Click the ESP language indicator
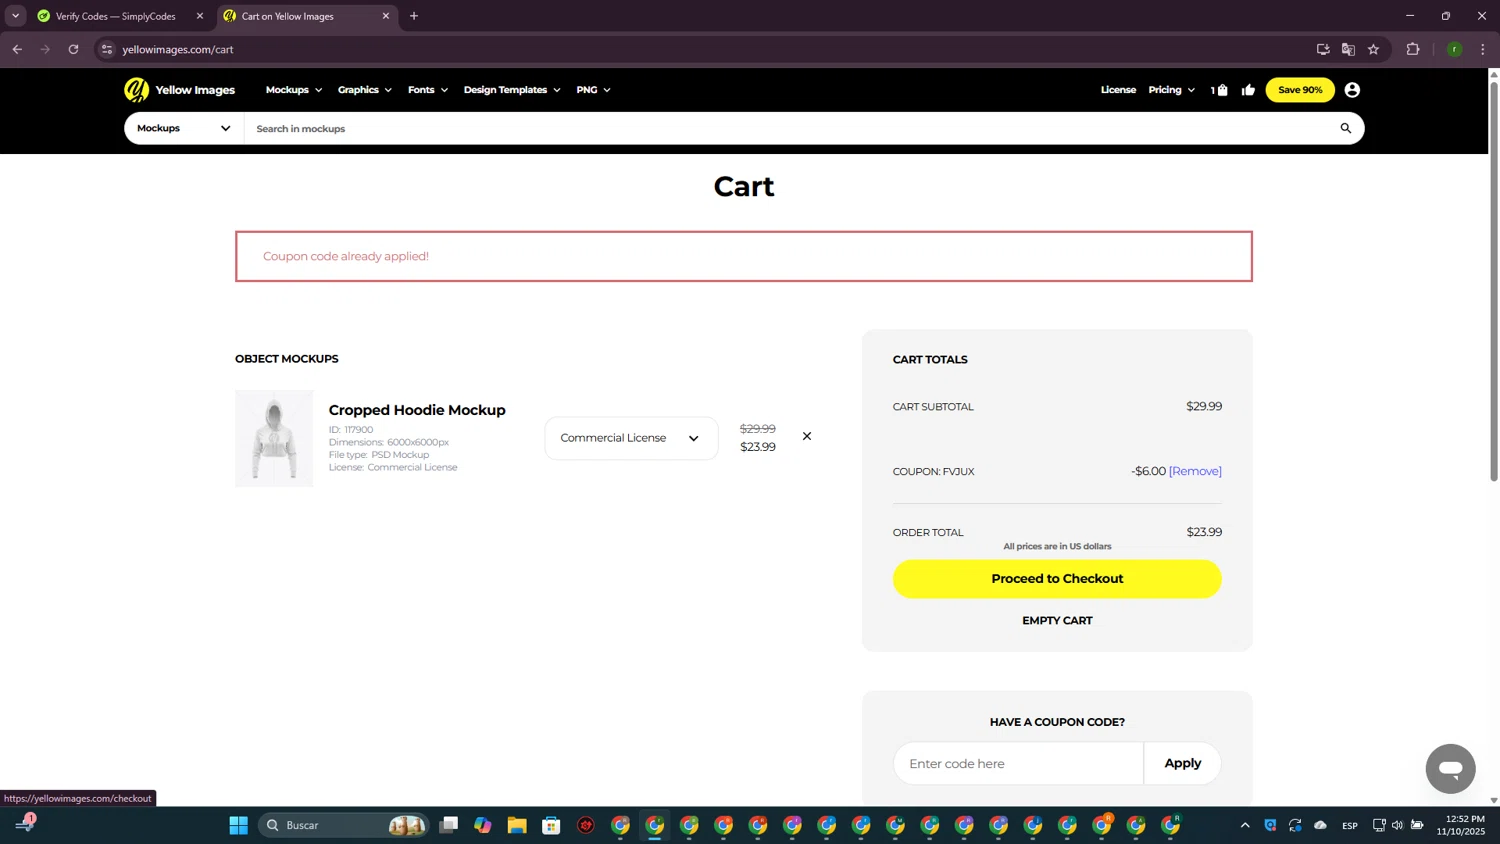The image size is (1500, 844). (1350, 825)
